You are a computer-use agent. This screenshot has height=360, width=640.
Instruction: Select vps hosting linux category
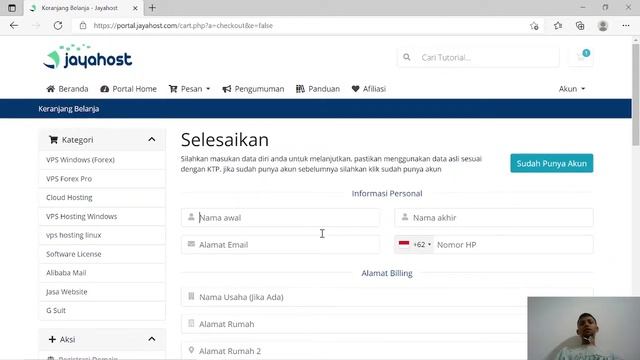[102, 235]
